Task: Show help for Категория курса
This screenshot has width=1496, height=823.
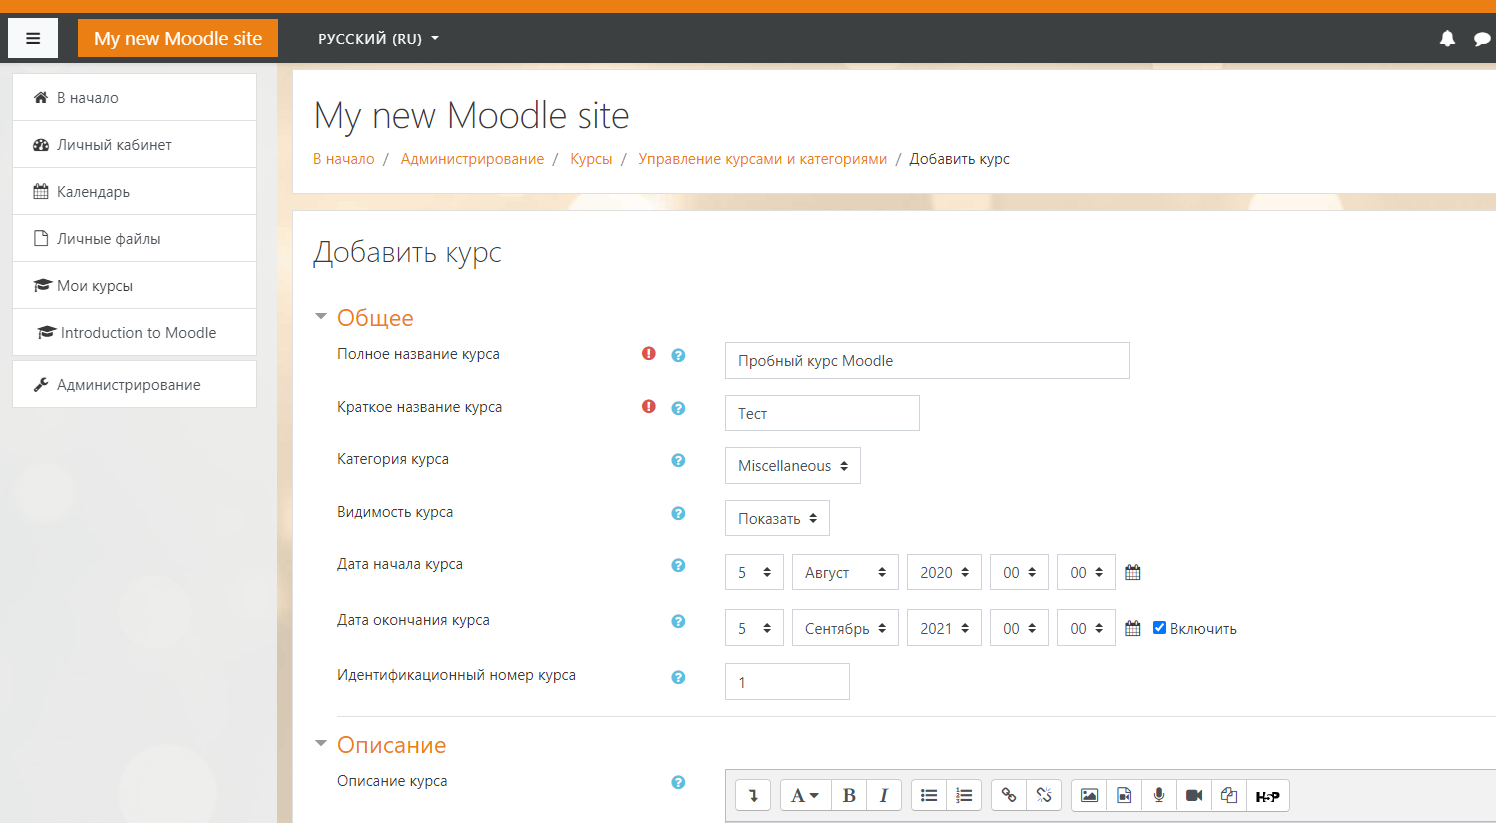Action: [x=678, y=460]
